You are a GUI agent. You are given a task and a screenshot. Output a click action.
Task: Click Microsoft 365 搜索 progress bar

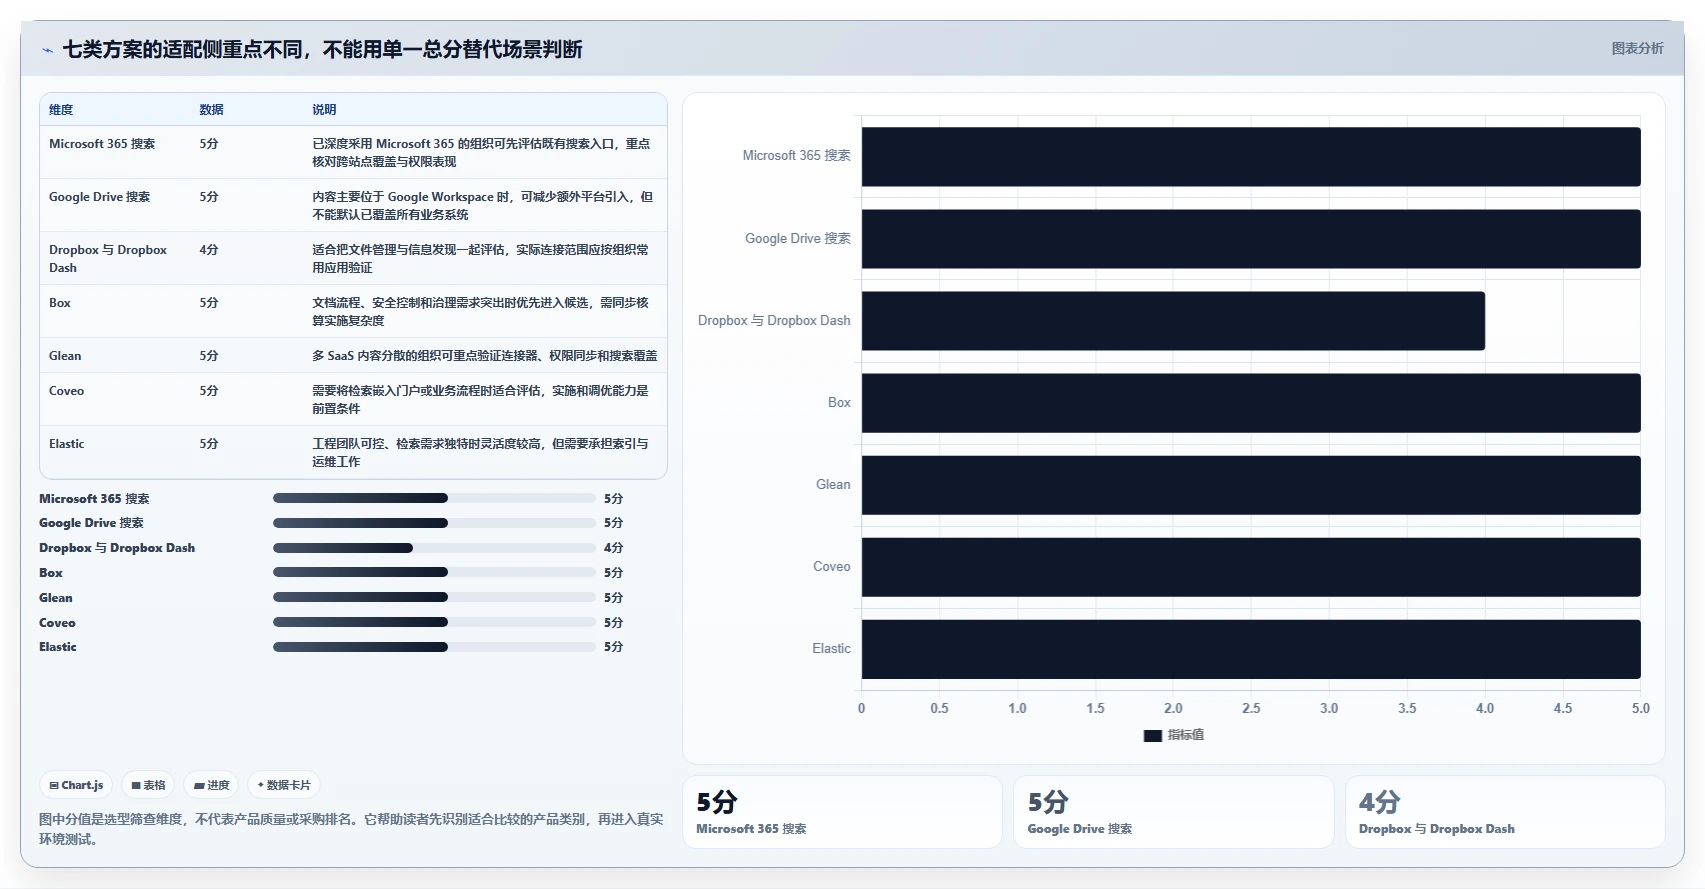(434, 498)
